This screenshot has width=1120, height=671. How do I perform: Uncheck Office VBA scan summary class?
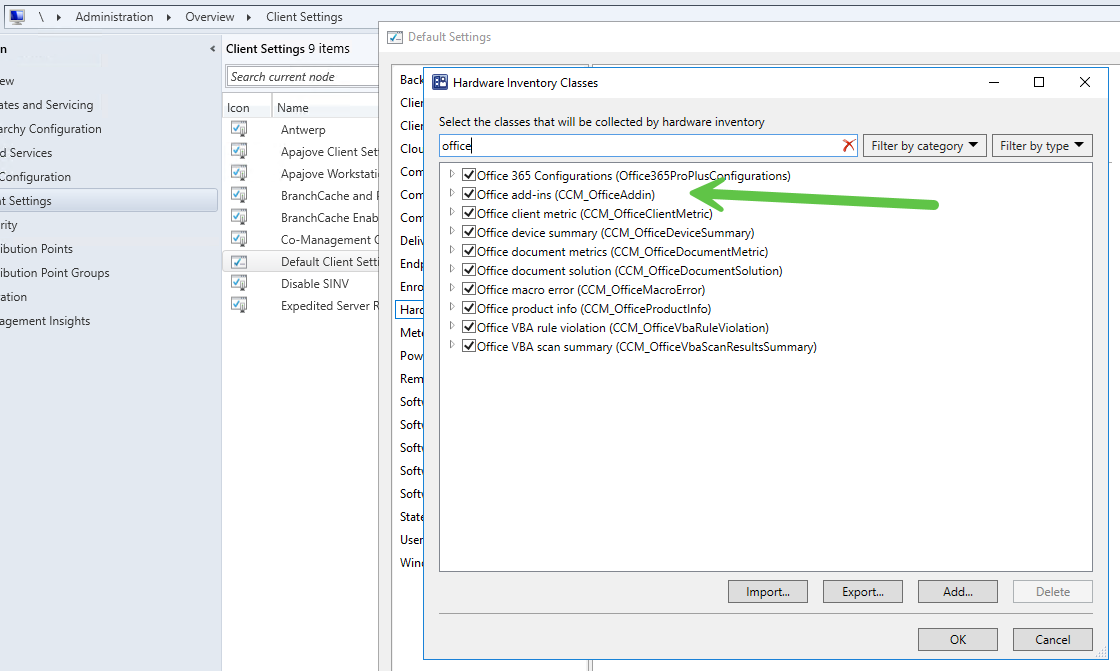click(469, 346)
